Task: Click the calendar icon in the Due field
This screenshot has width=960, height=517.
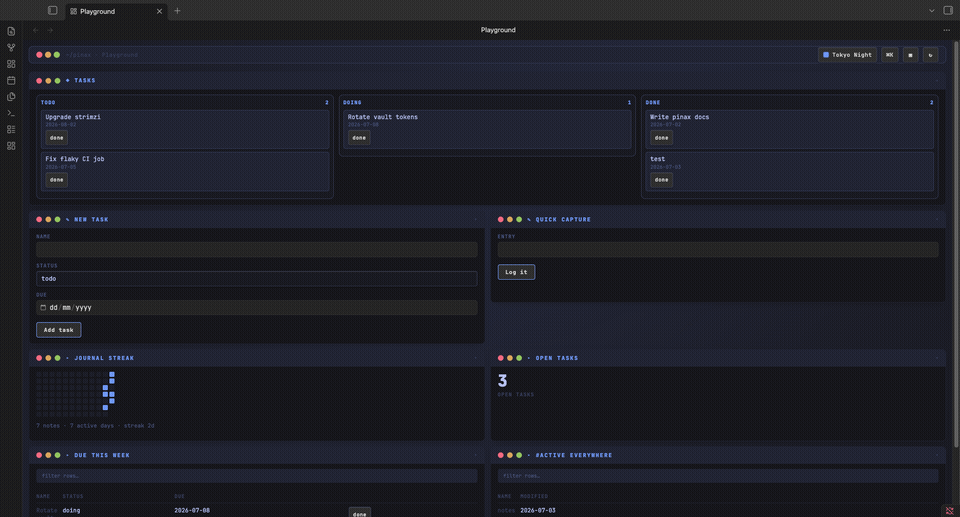Action: (43, 308)
